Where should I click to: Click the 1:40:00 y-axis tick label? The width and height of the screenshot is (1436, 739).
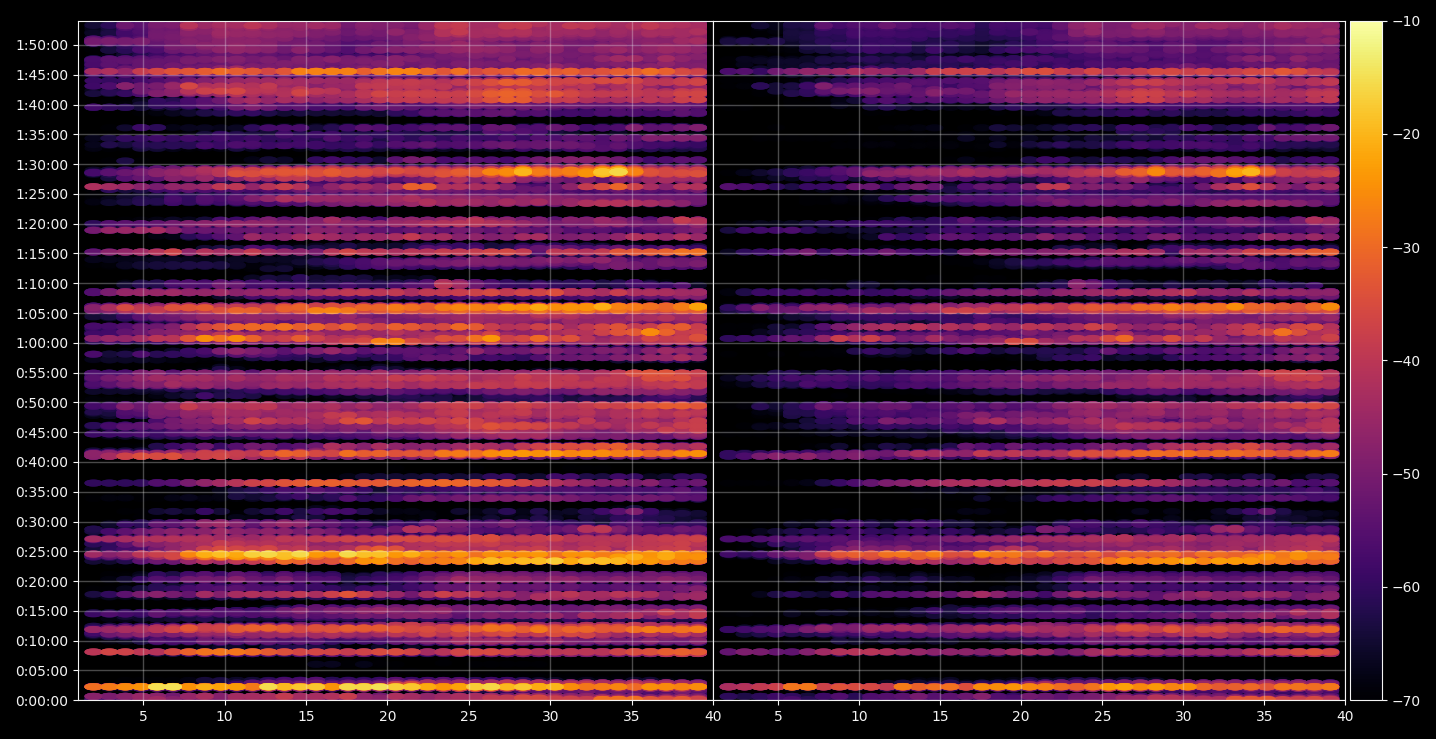pyautogui.click(x=42, y=105)
